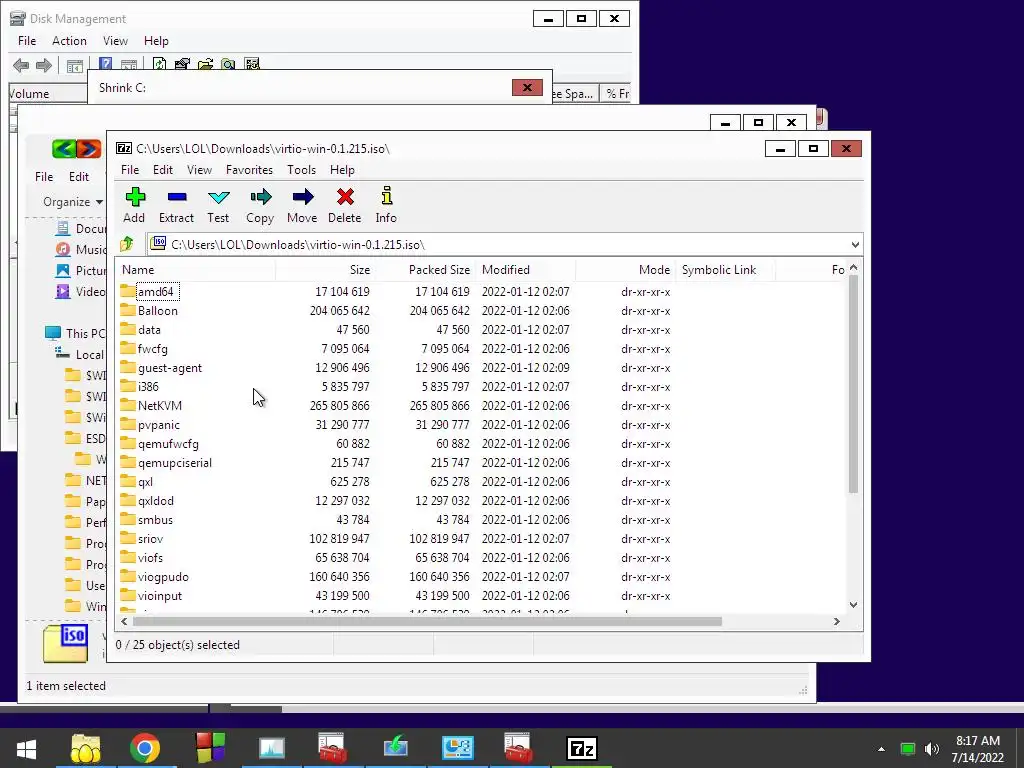Choose the Move toolbar icon
This screenshot has width=1024, height=768.
[302, 205]
